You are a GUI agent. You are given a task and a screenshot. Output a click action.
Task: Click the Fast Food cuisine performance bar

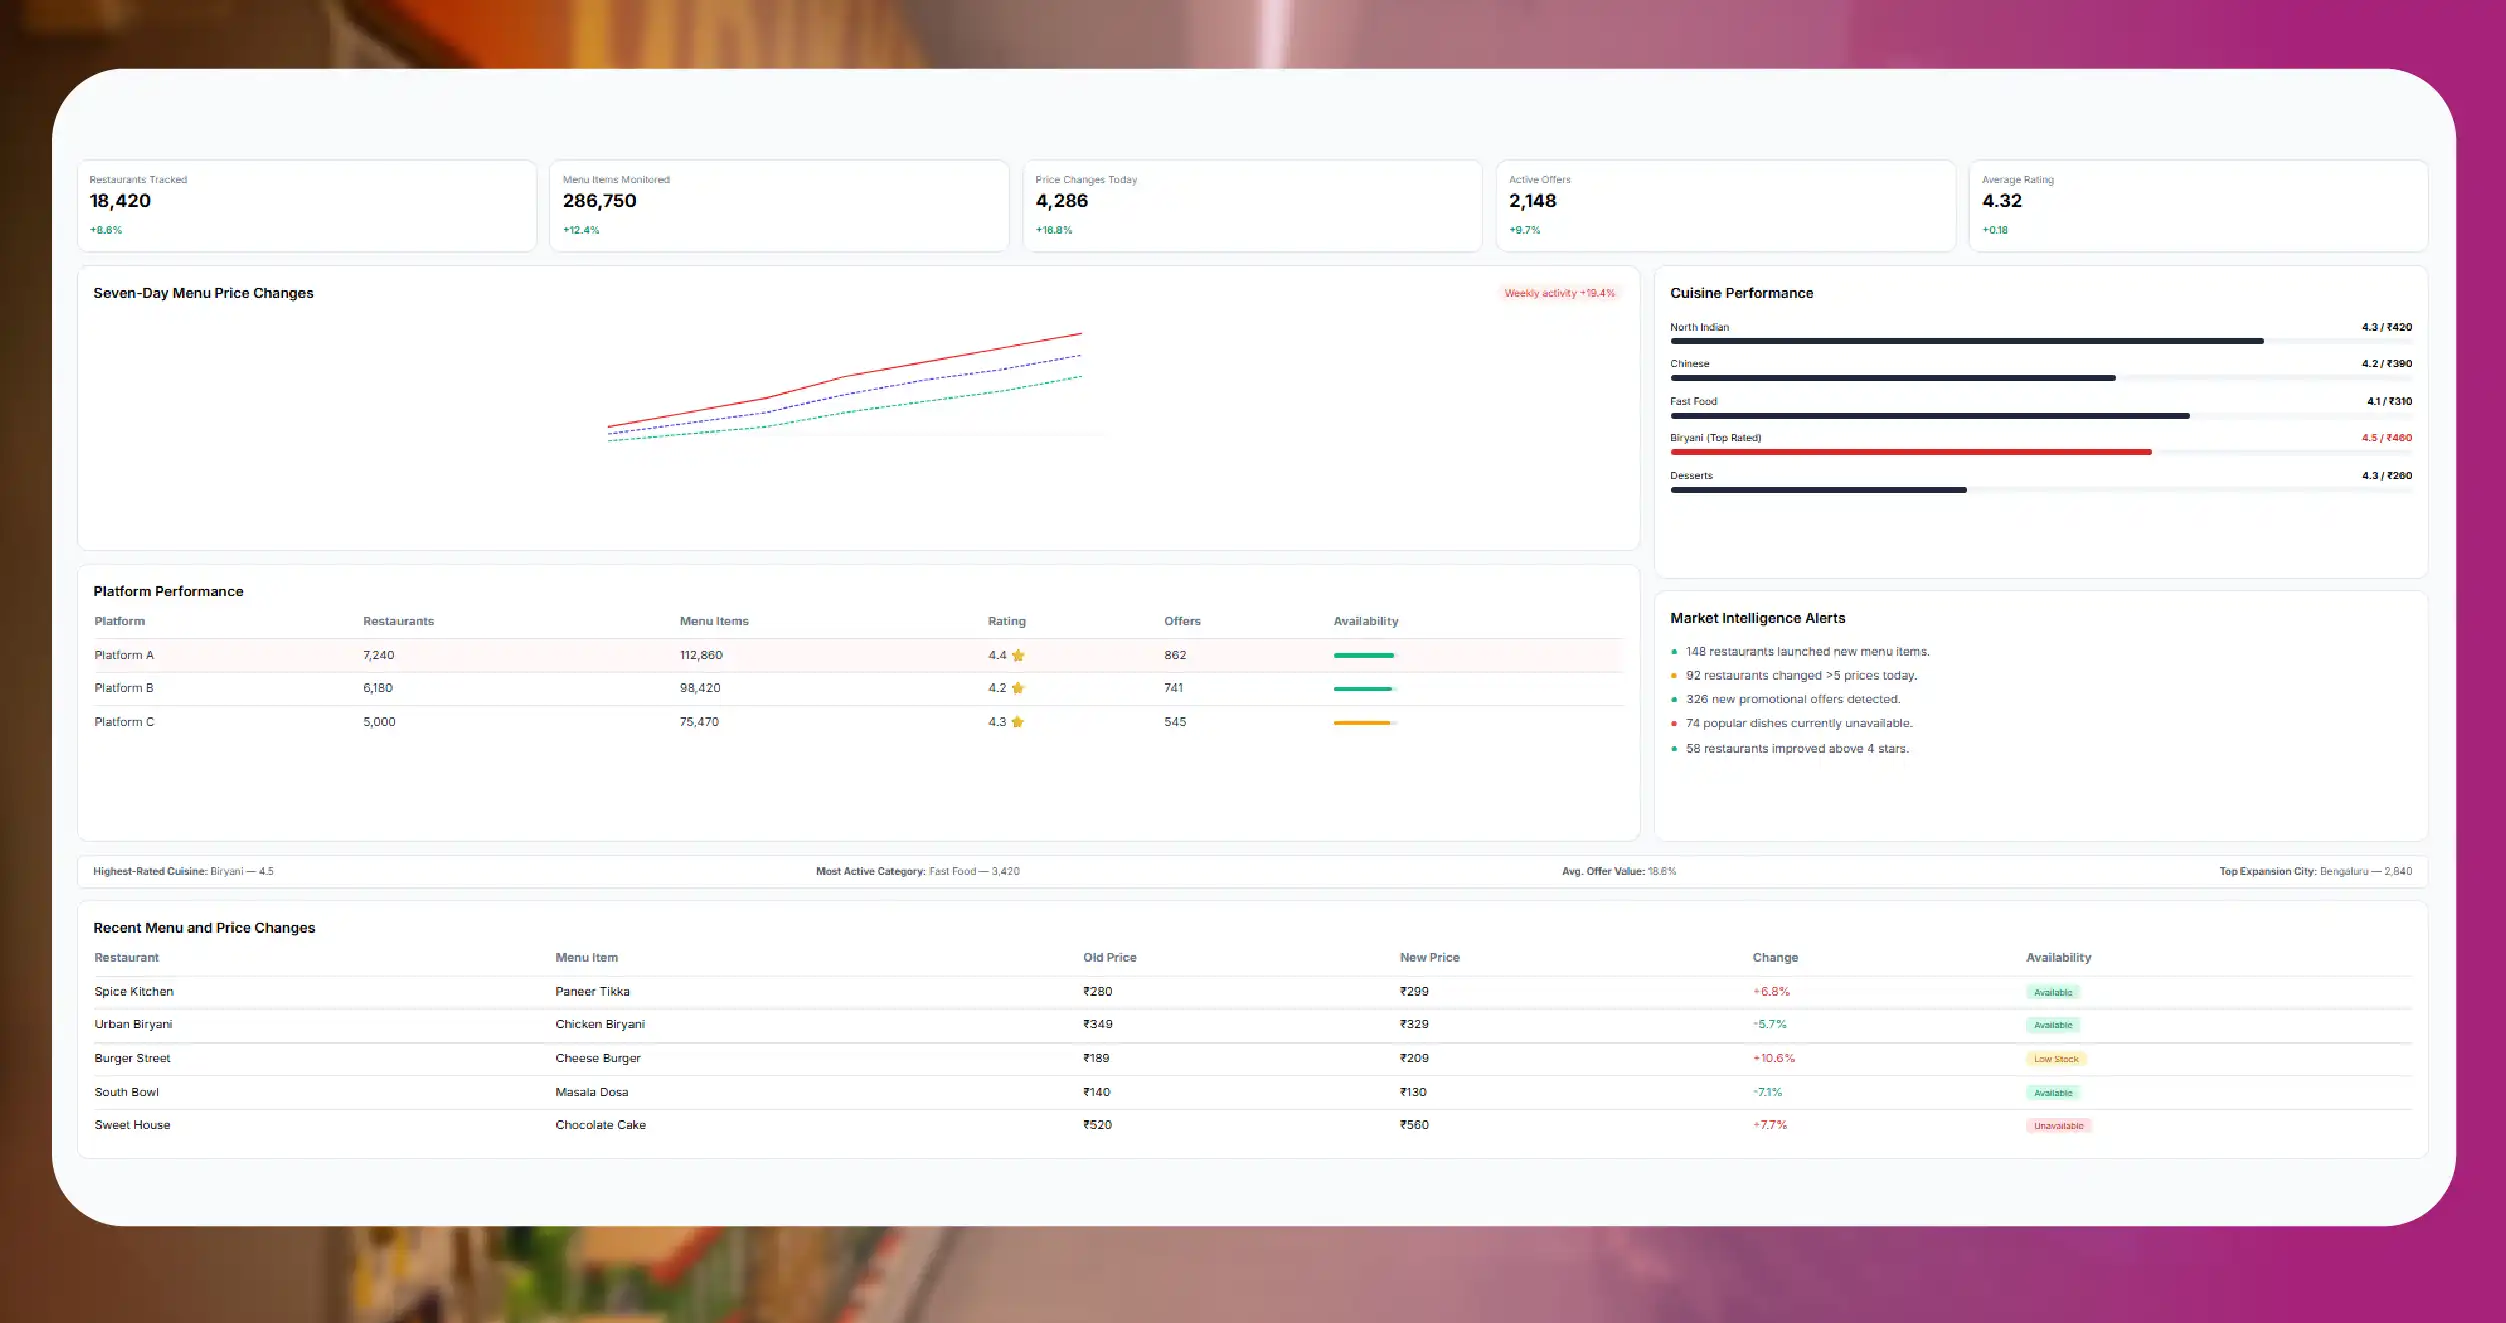[1929, 416]
